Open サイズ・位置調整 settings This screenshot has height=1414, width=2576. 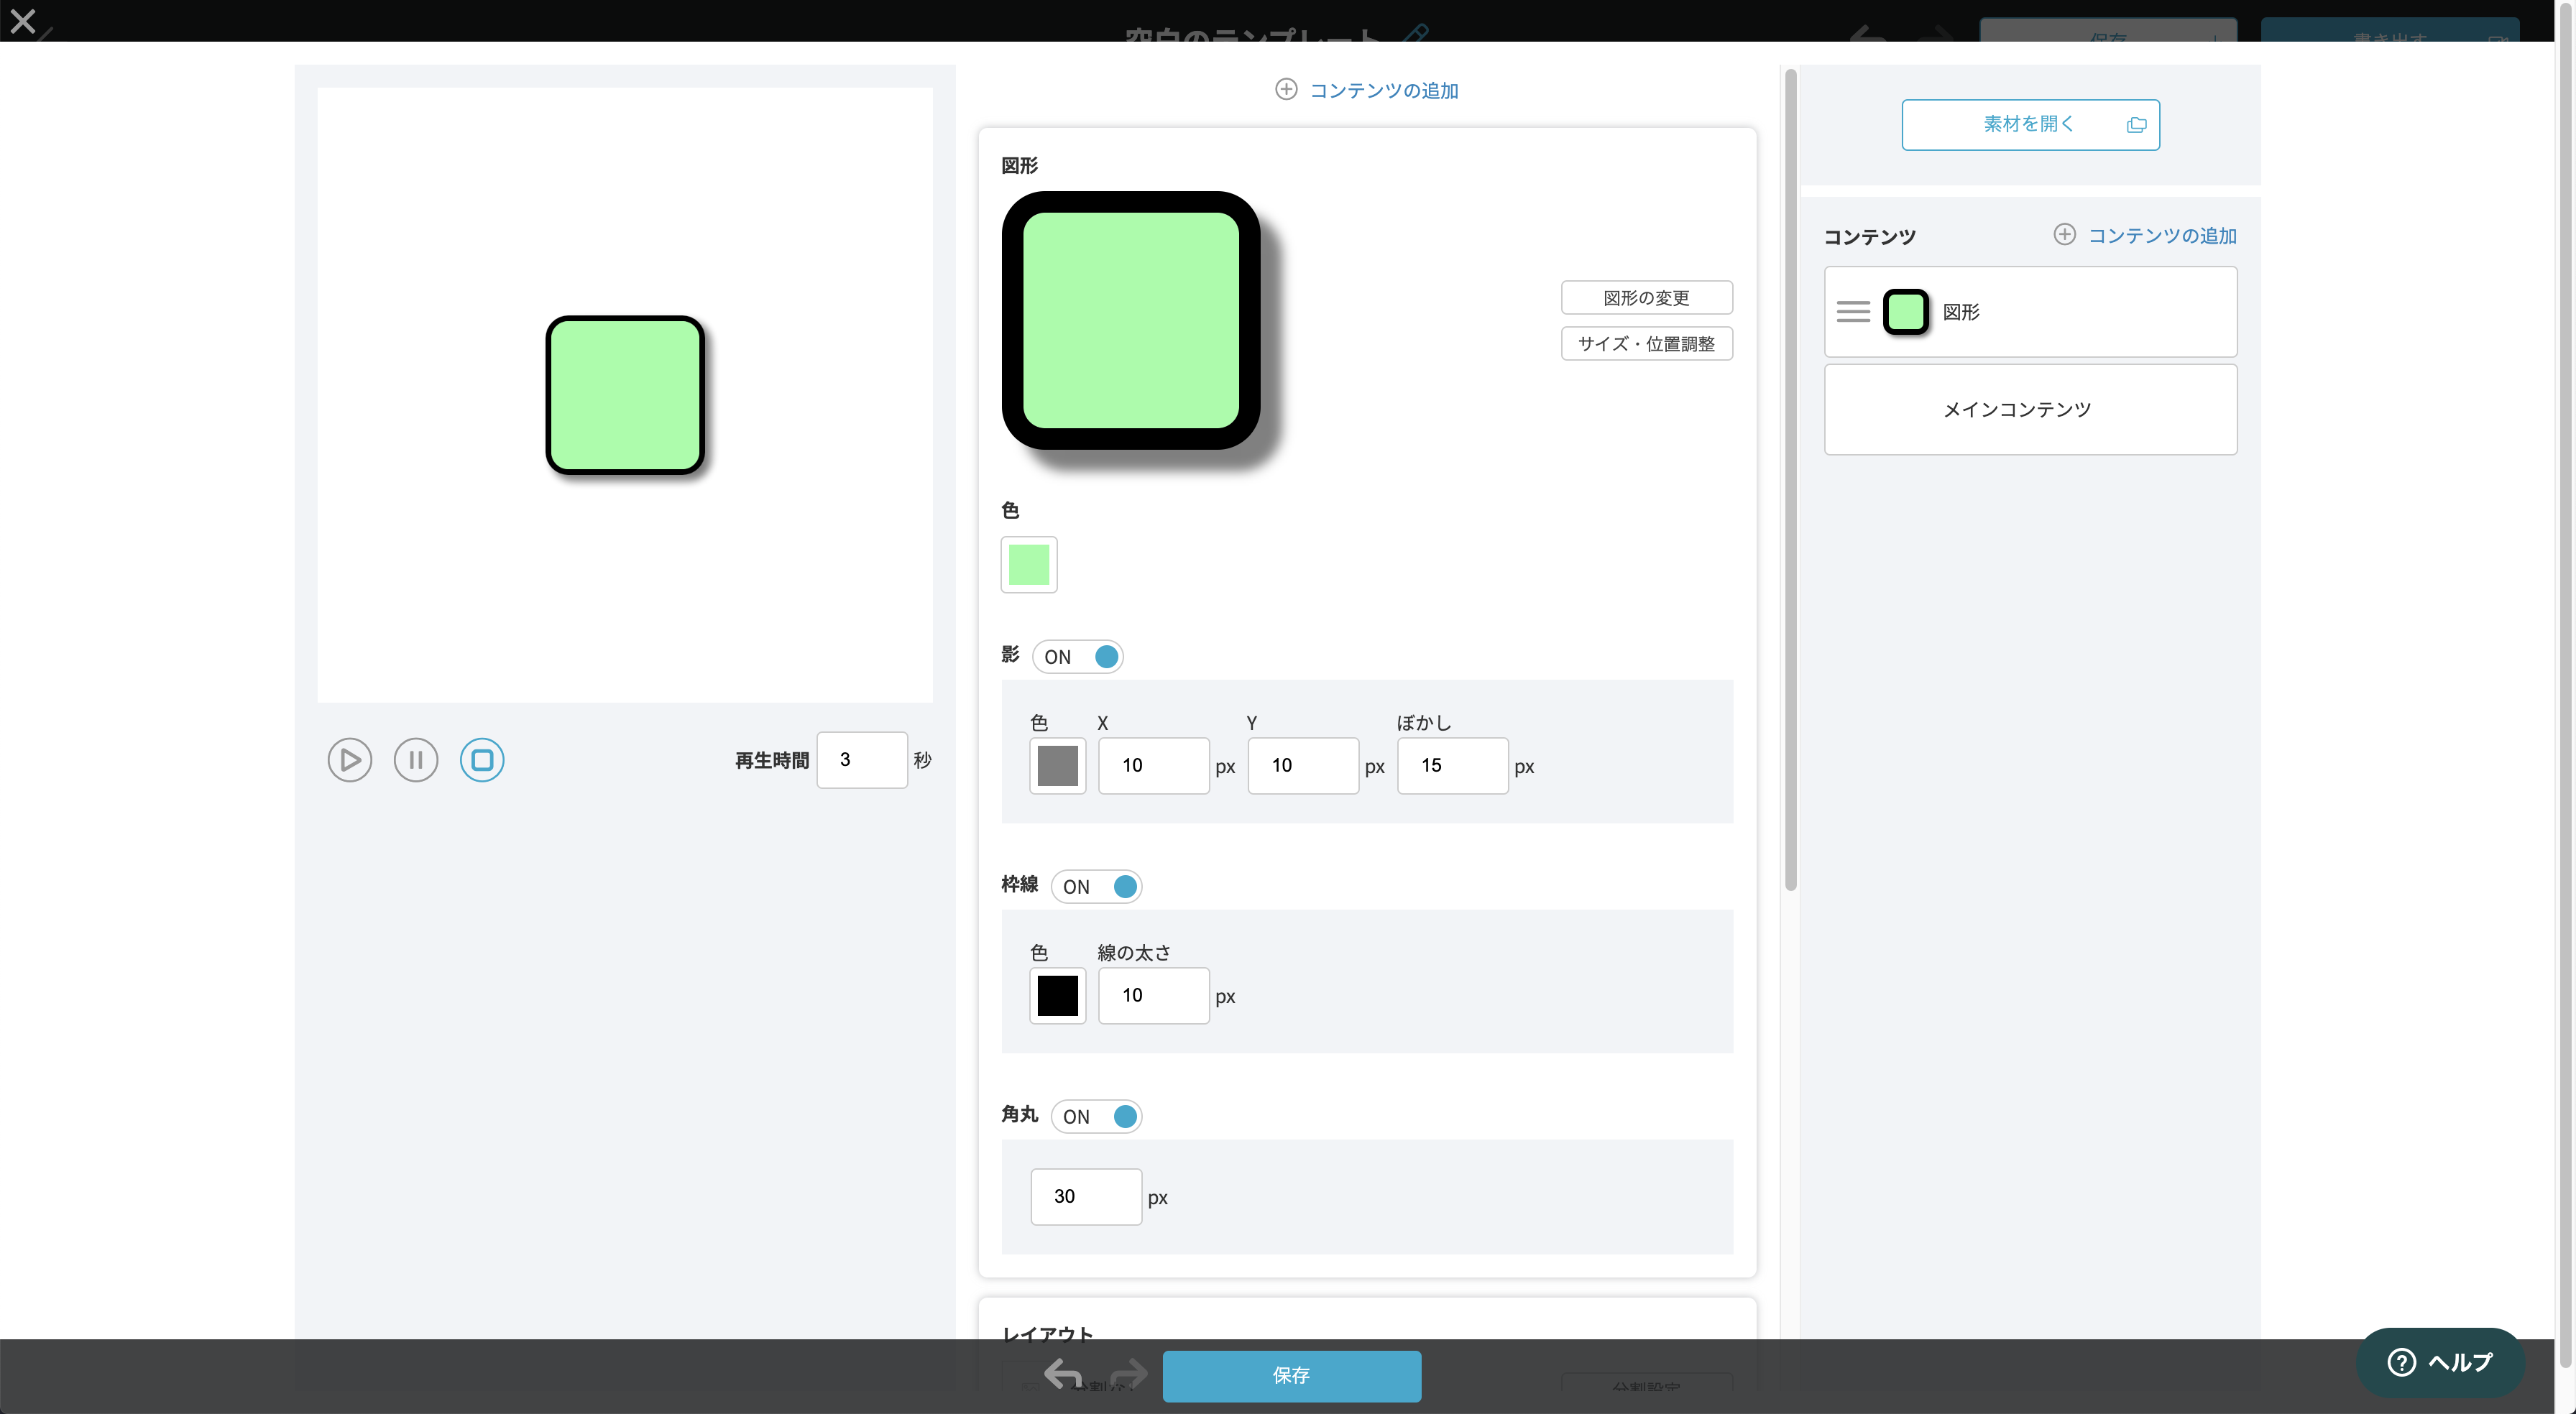[x=1646, y=344]
